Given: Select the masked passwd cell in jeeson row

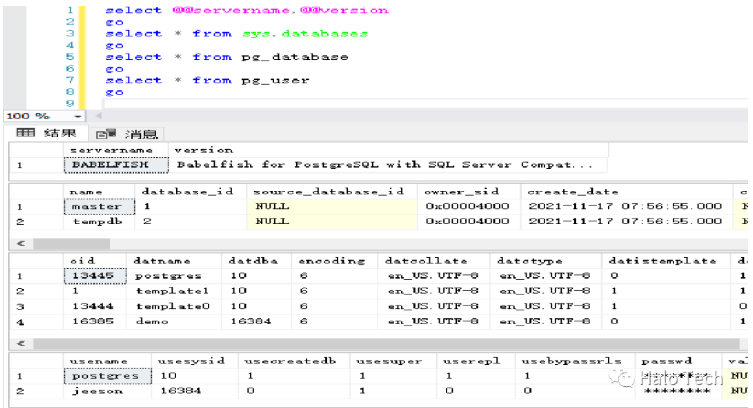Looking at the screenshot, I should [x=679, y=391].
